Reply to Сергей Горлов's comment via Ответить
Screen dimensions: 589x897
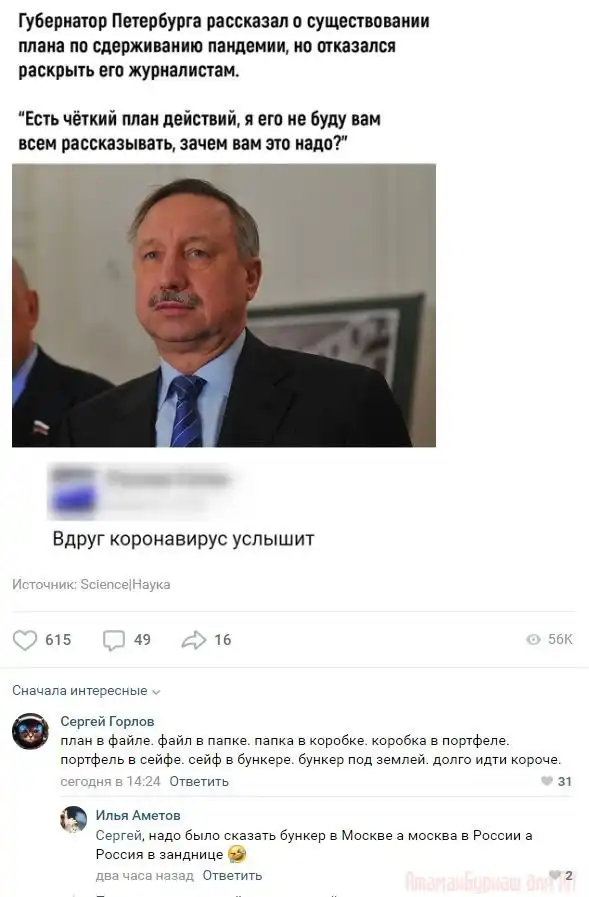(x=199, y=781)
